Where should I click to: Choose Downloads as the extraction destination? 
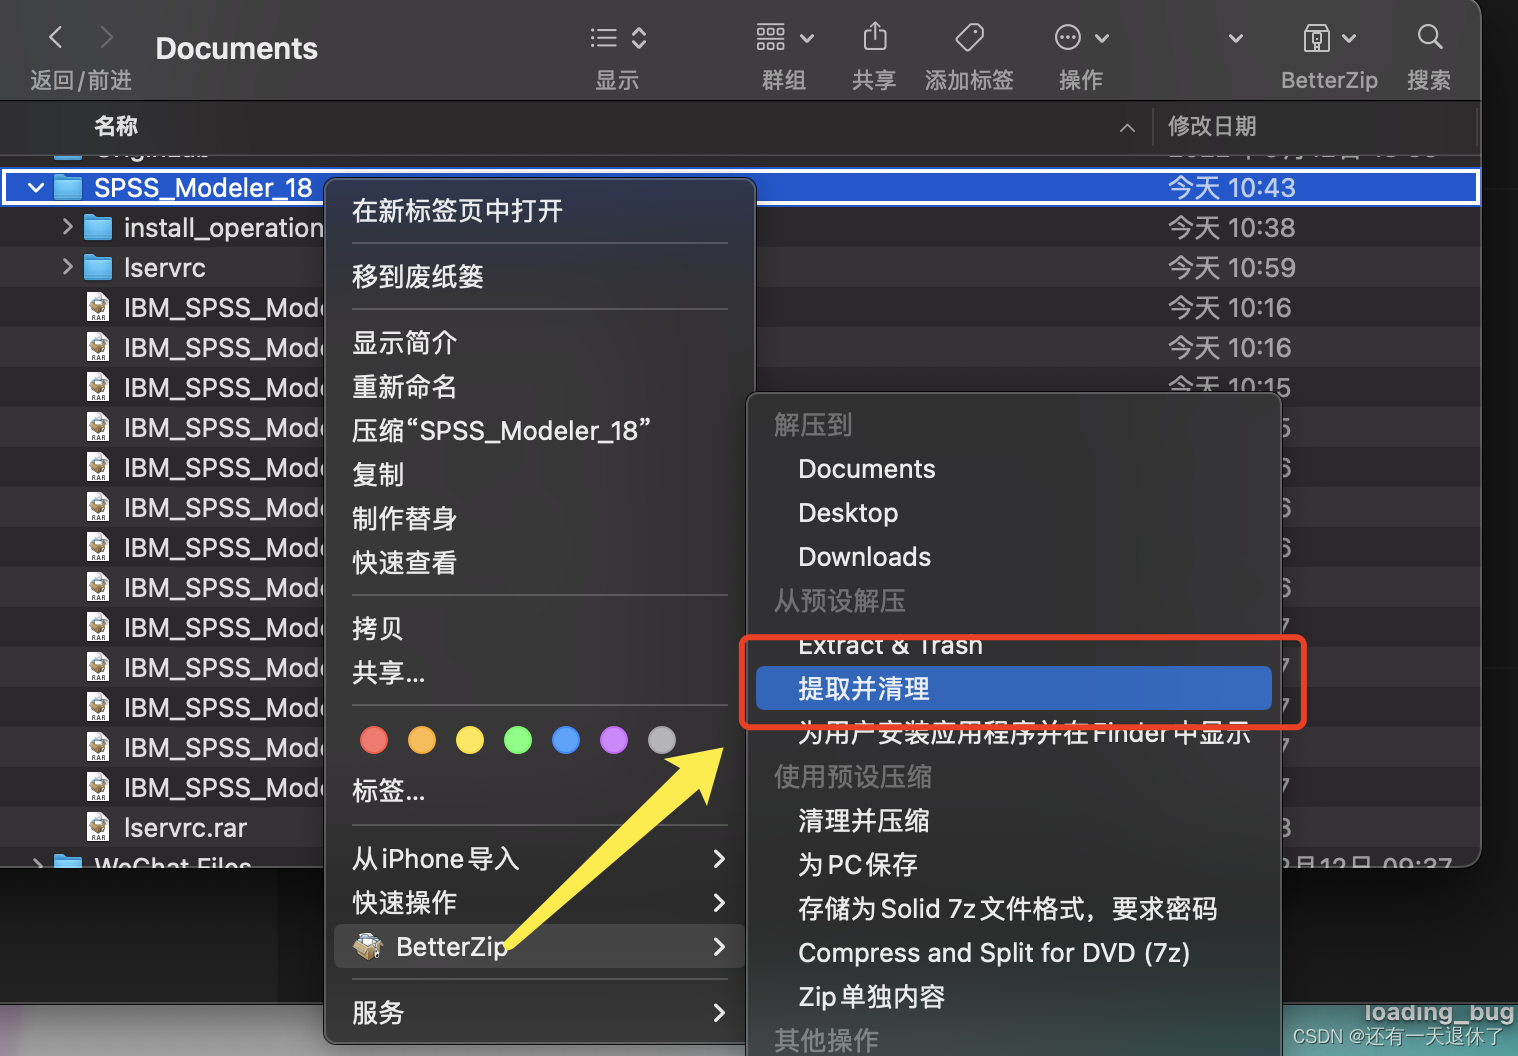pyautogui.click(x=864, y=557)
